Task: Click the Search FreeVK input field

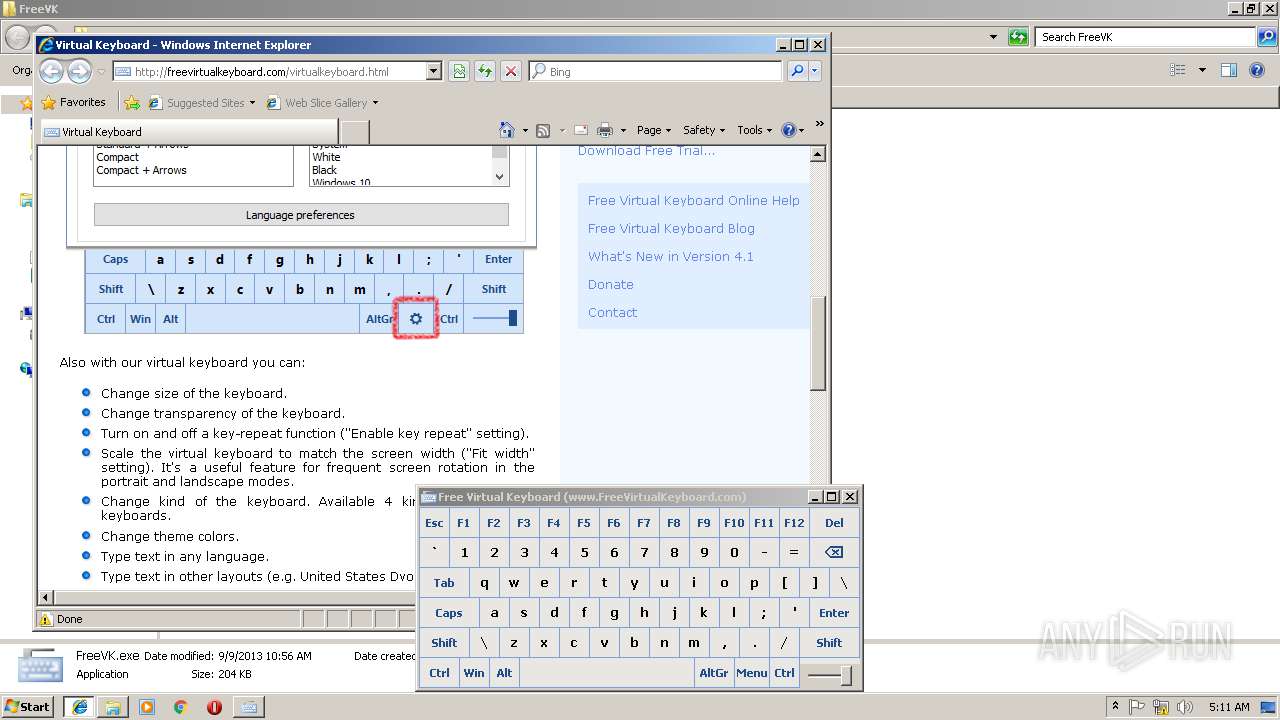Action: coord(1146,37)
